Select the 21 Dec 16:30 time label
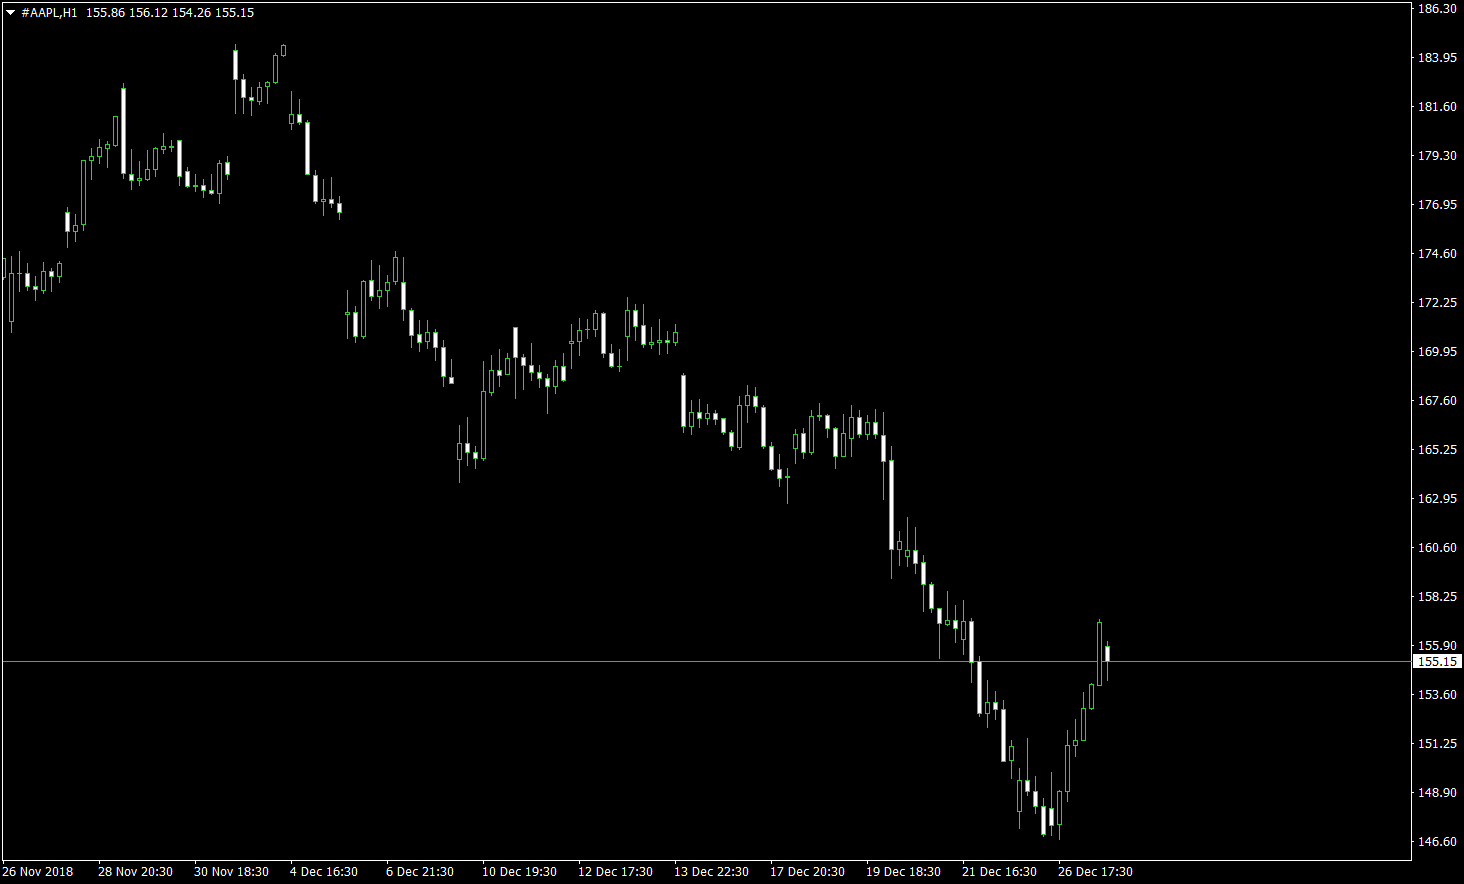Viewport: 1464px width, 884px height. [x=999, y=872]
